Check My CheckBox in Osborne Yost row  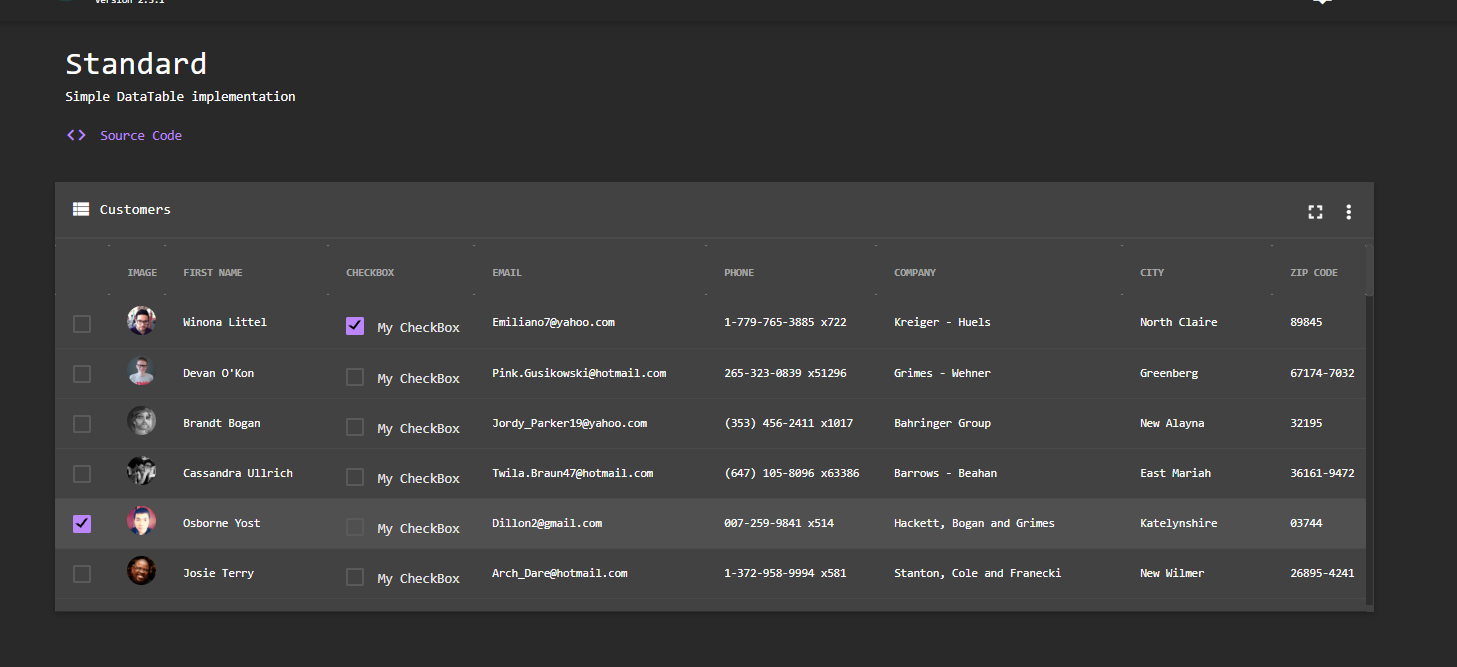[355, 527]
